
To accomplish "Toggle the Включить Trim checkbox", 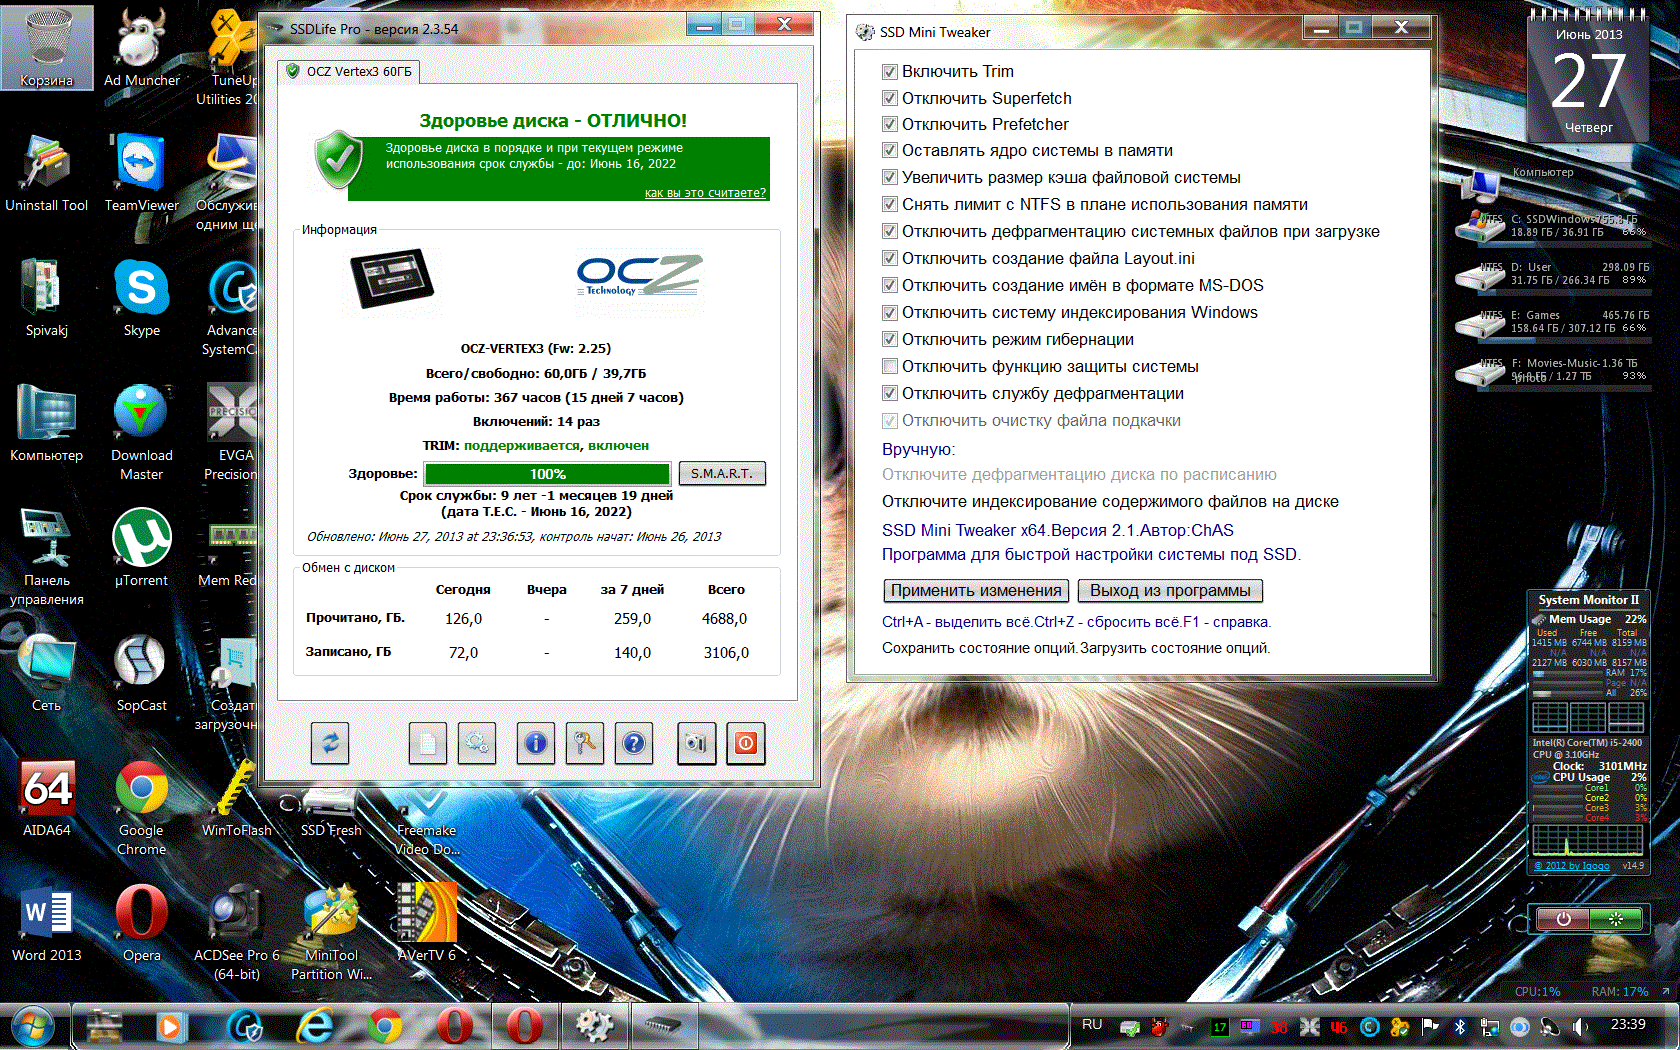I will [x=890, y=72].
